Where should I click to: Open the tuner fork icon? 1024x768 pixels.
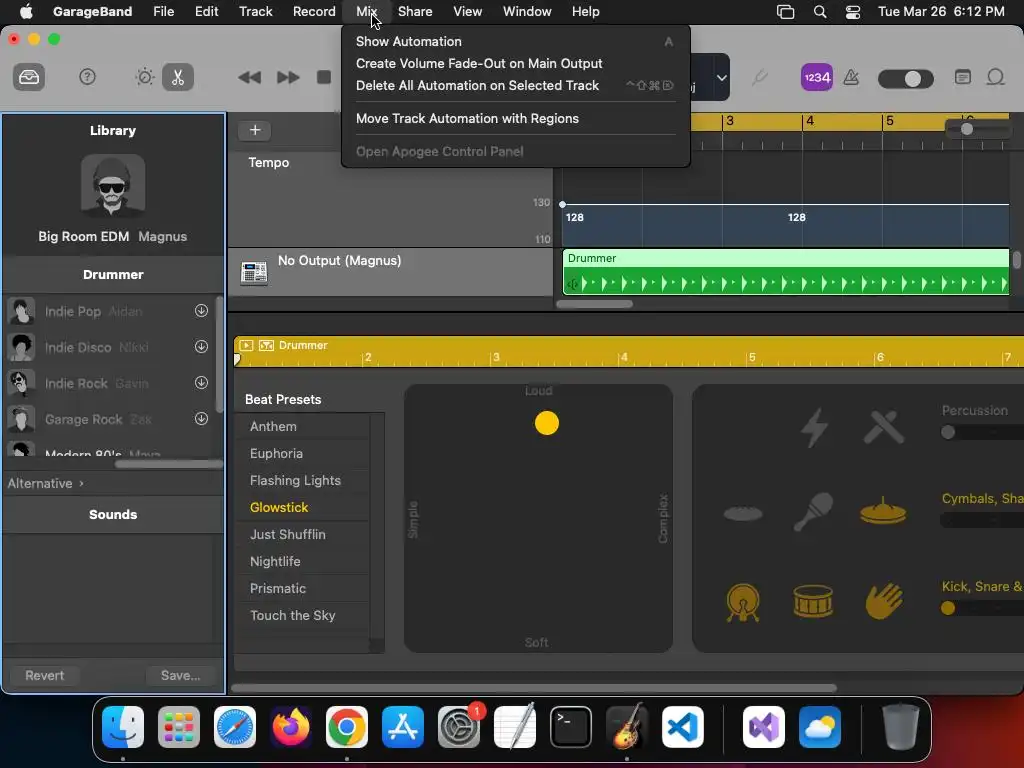coord(760,78)
